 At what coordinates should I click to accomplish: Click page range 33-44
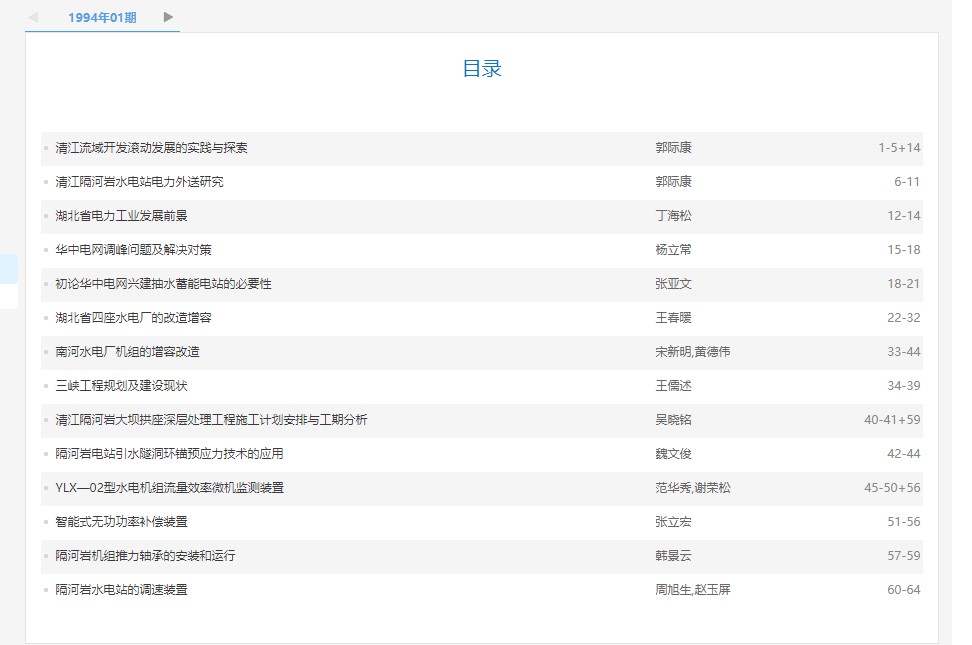[904, 352]
